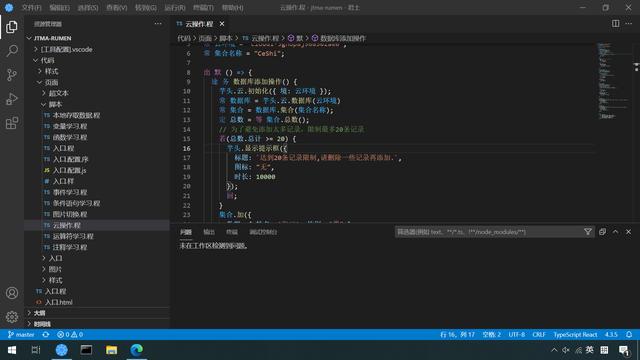Screen dimensions: 640x360
Task: Click the UTF-8 encoding in status bar
Action: tap(517, 335)
